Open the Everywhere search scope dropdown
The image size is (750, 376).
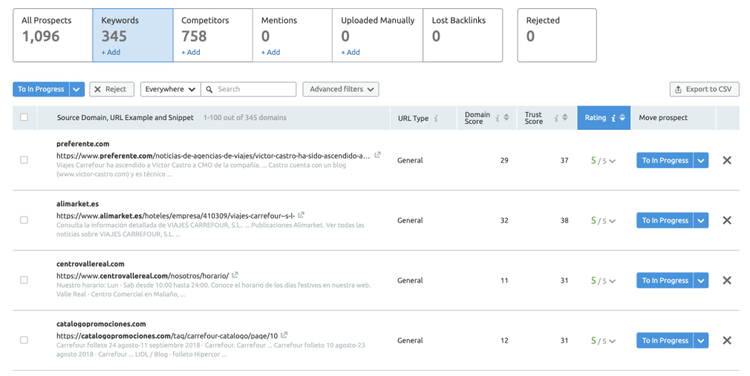170,89
